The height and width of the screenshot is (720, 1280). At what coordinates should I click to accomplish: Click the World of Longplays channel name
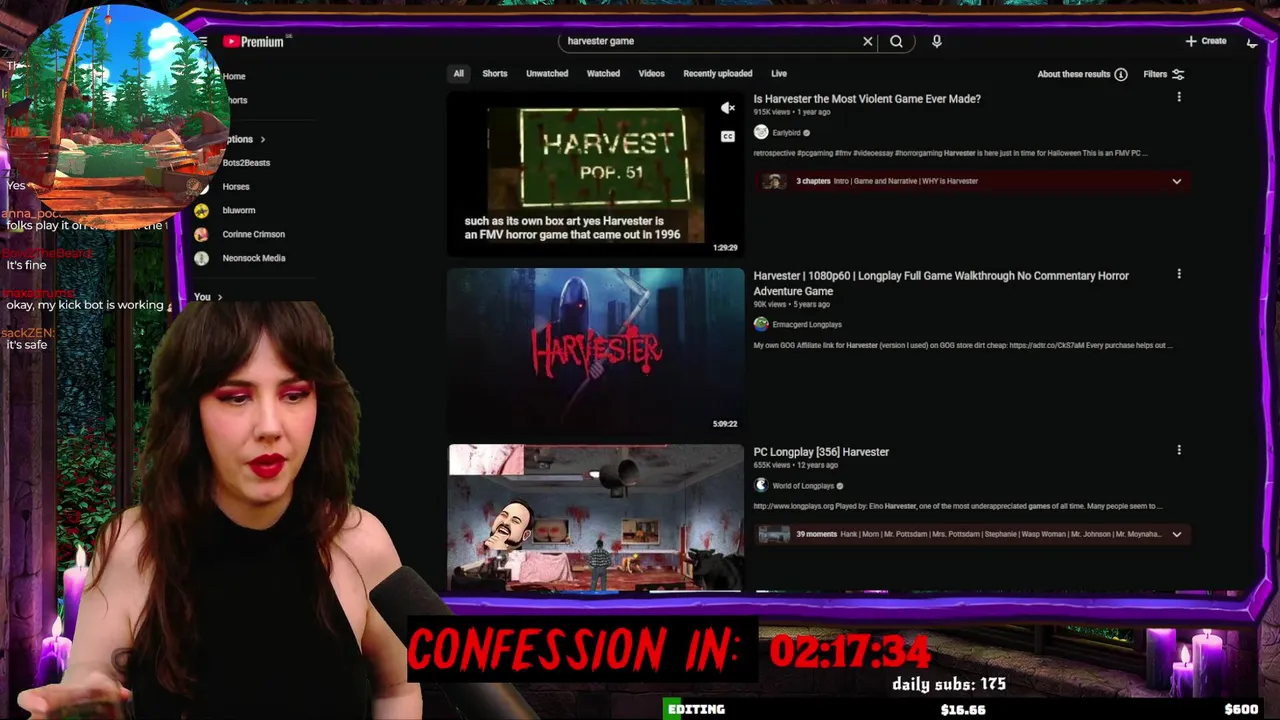click(x=803, y=486)
